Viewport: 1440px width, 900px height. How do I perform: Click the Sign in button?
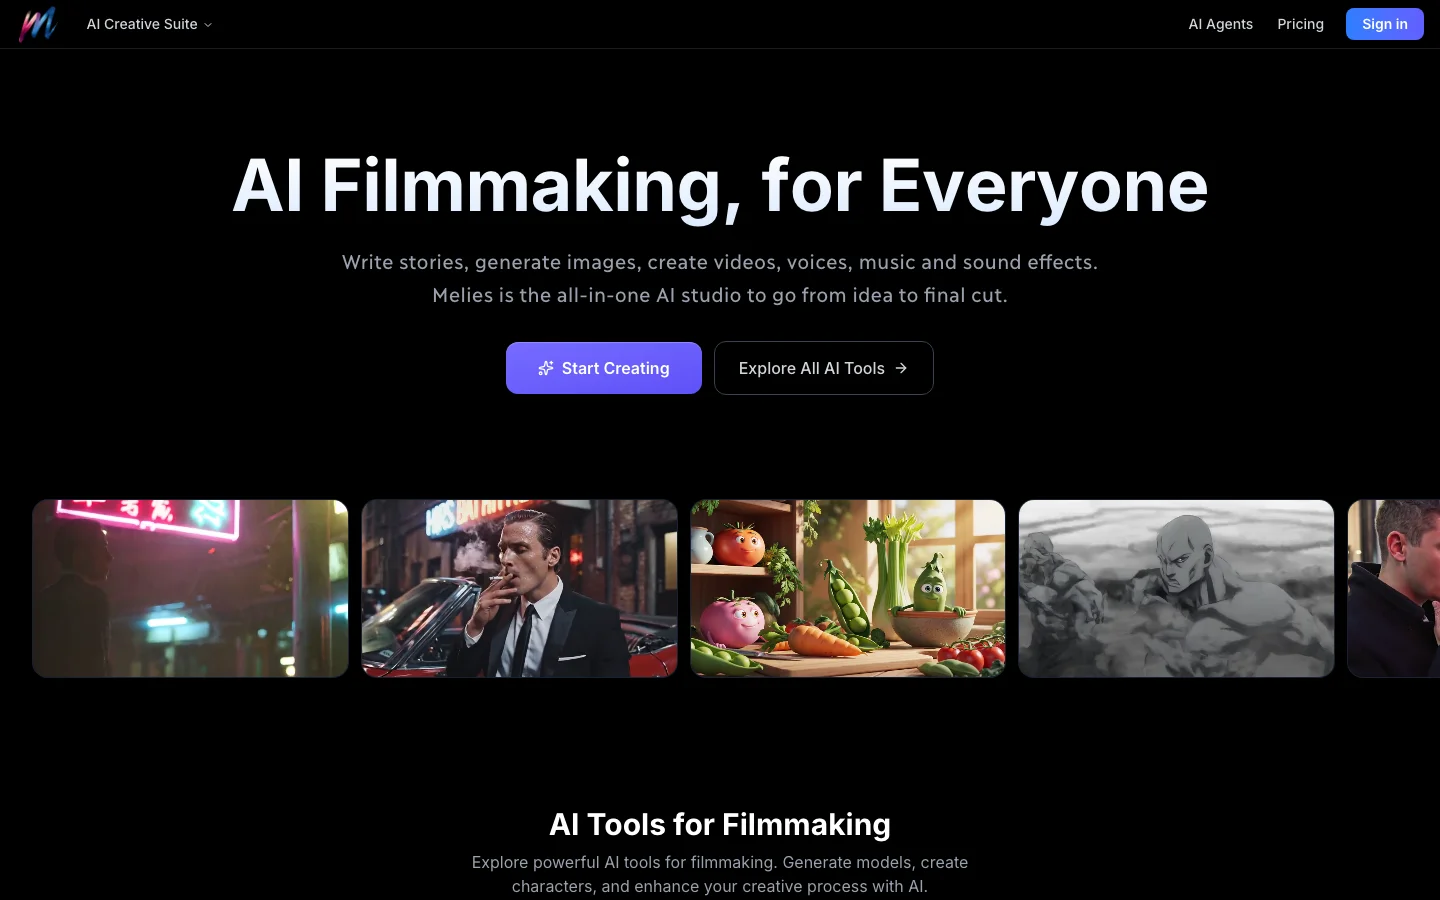(1384, 24)
